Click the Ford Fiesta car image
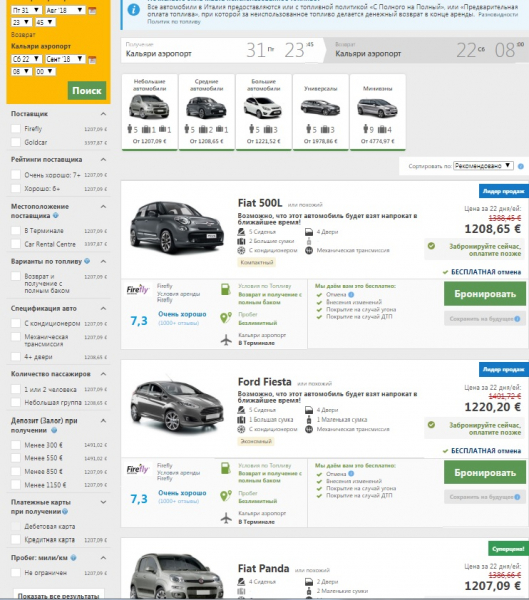This screenshot has width=529, height=600. click(x=177, y=406)
